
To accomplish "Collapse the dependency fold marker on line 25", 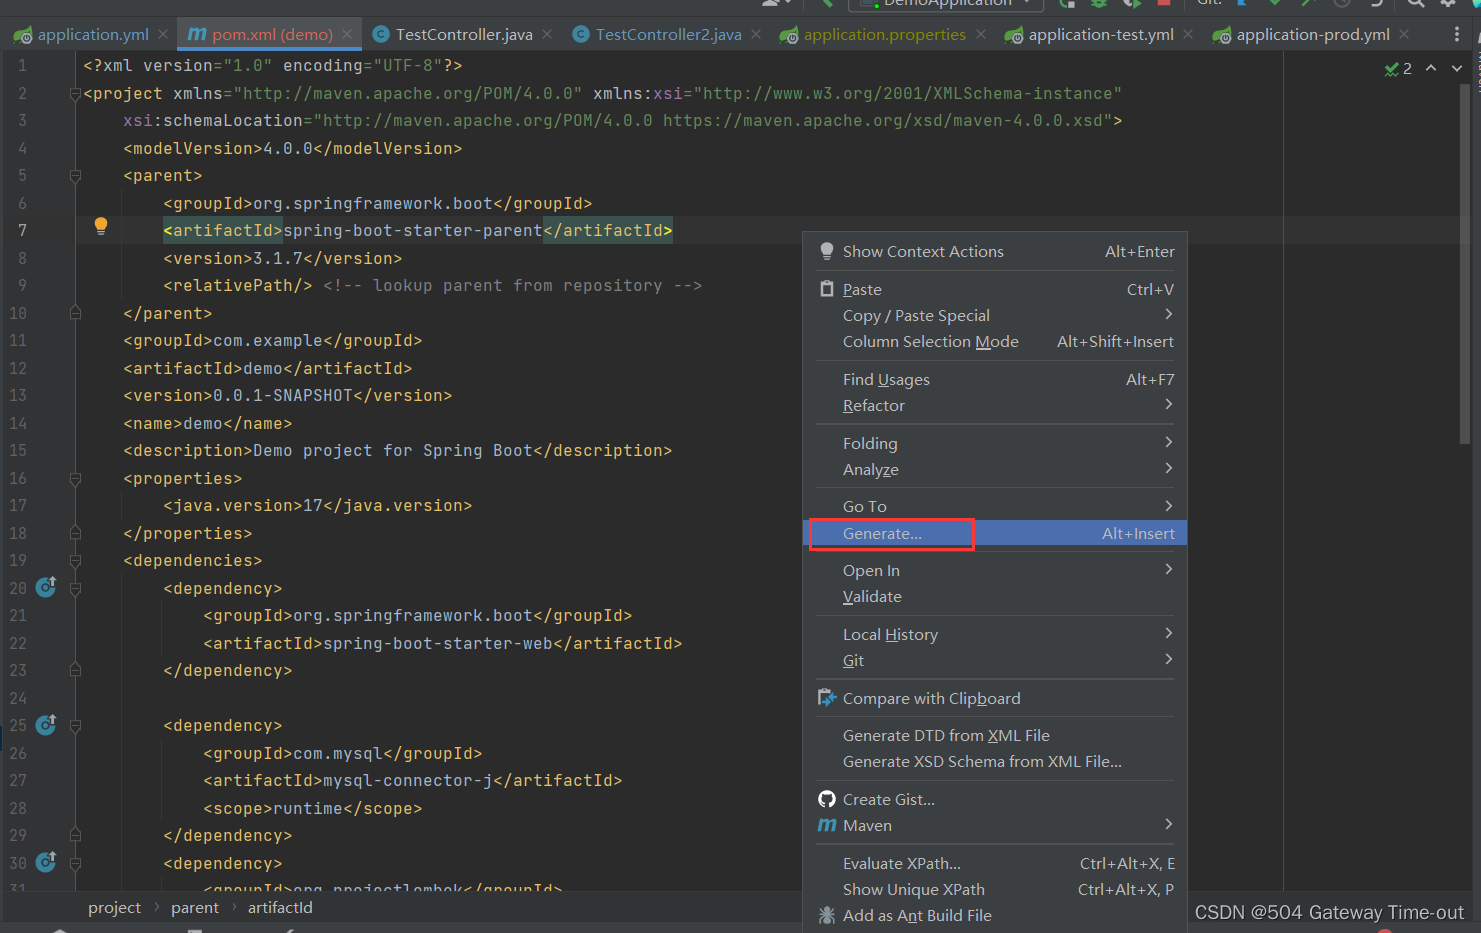I will tap(75, 726).
